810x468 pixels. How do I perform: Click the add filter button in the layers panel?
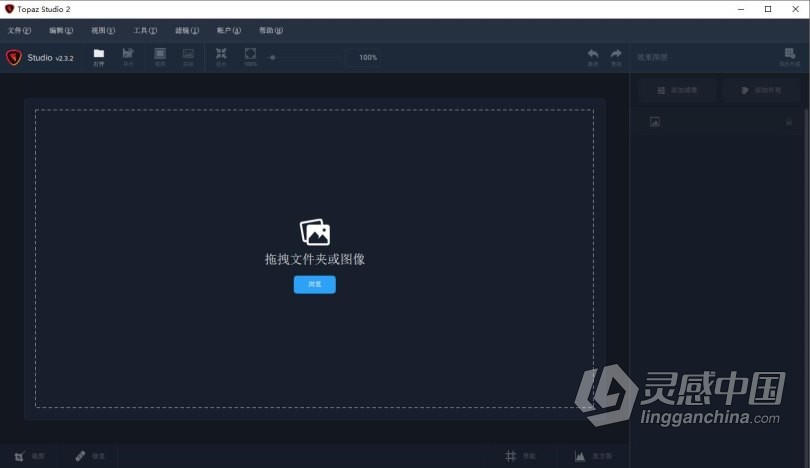[677, 90]
